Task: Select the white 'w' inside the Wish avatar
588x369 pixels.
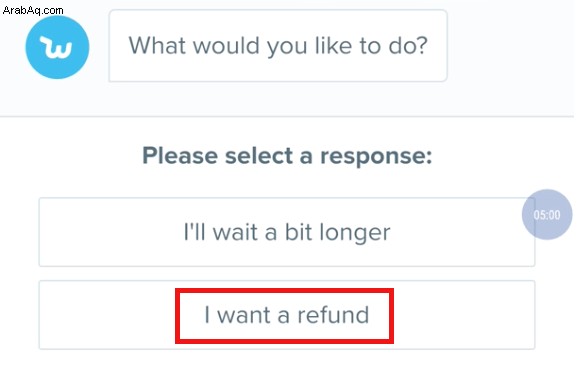Action: [x=56, y=48]
